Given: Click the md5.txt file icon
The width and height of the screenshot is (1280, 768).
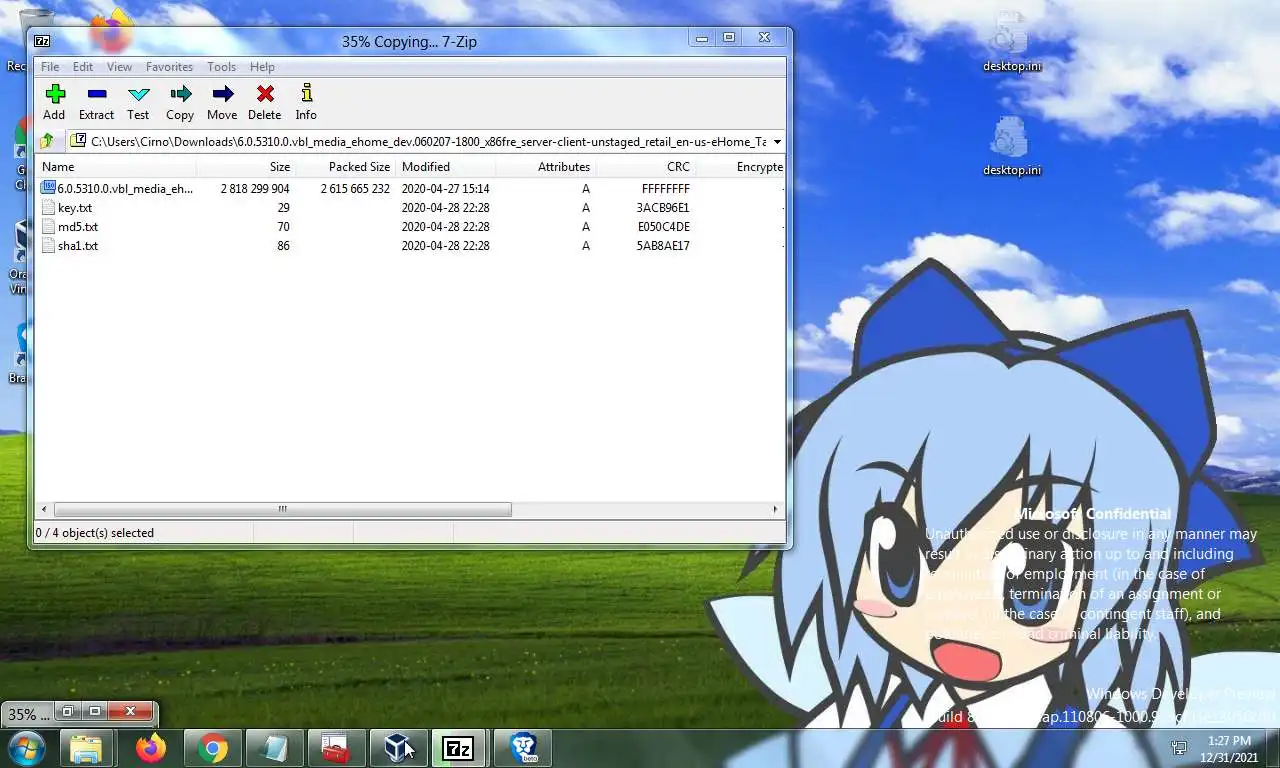Looking at the screenshot, I should tap(48, 226).
